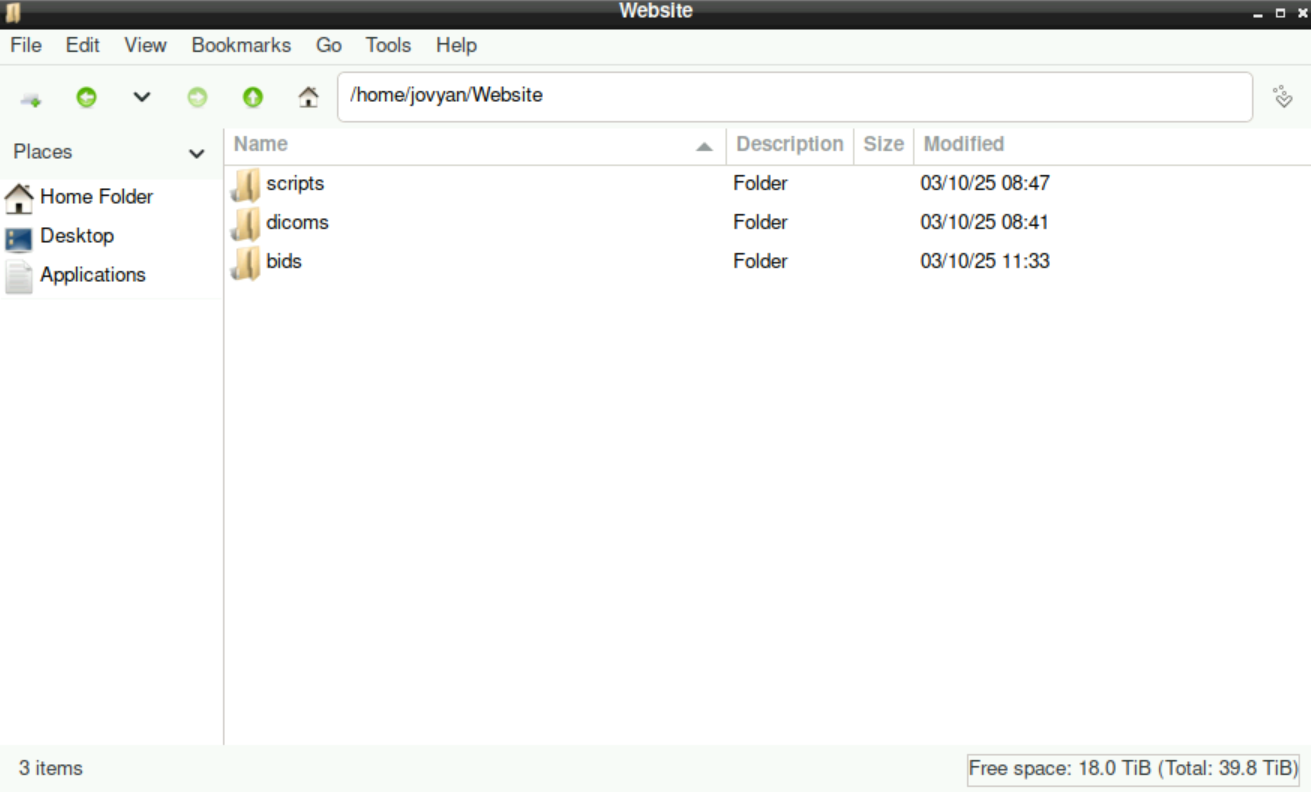The width and height of the screenshot is (1311, 792).
Task: Click the sort arrow in Name column
Action: click(x=704, y=147)
